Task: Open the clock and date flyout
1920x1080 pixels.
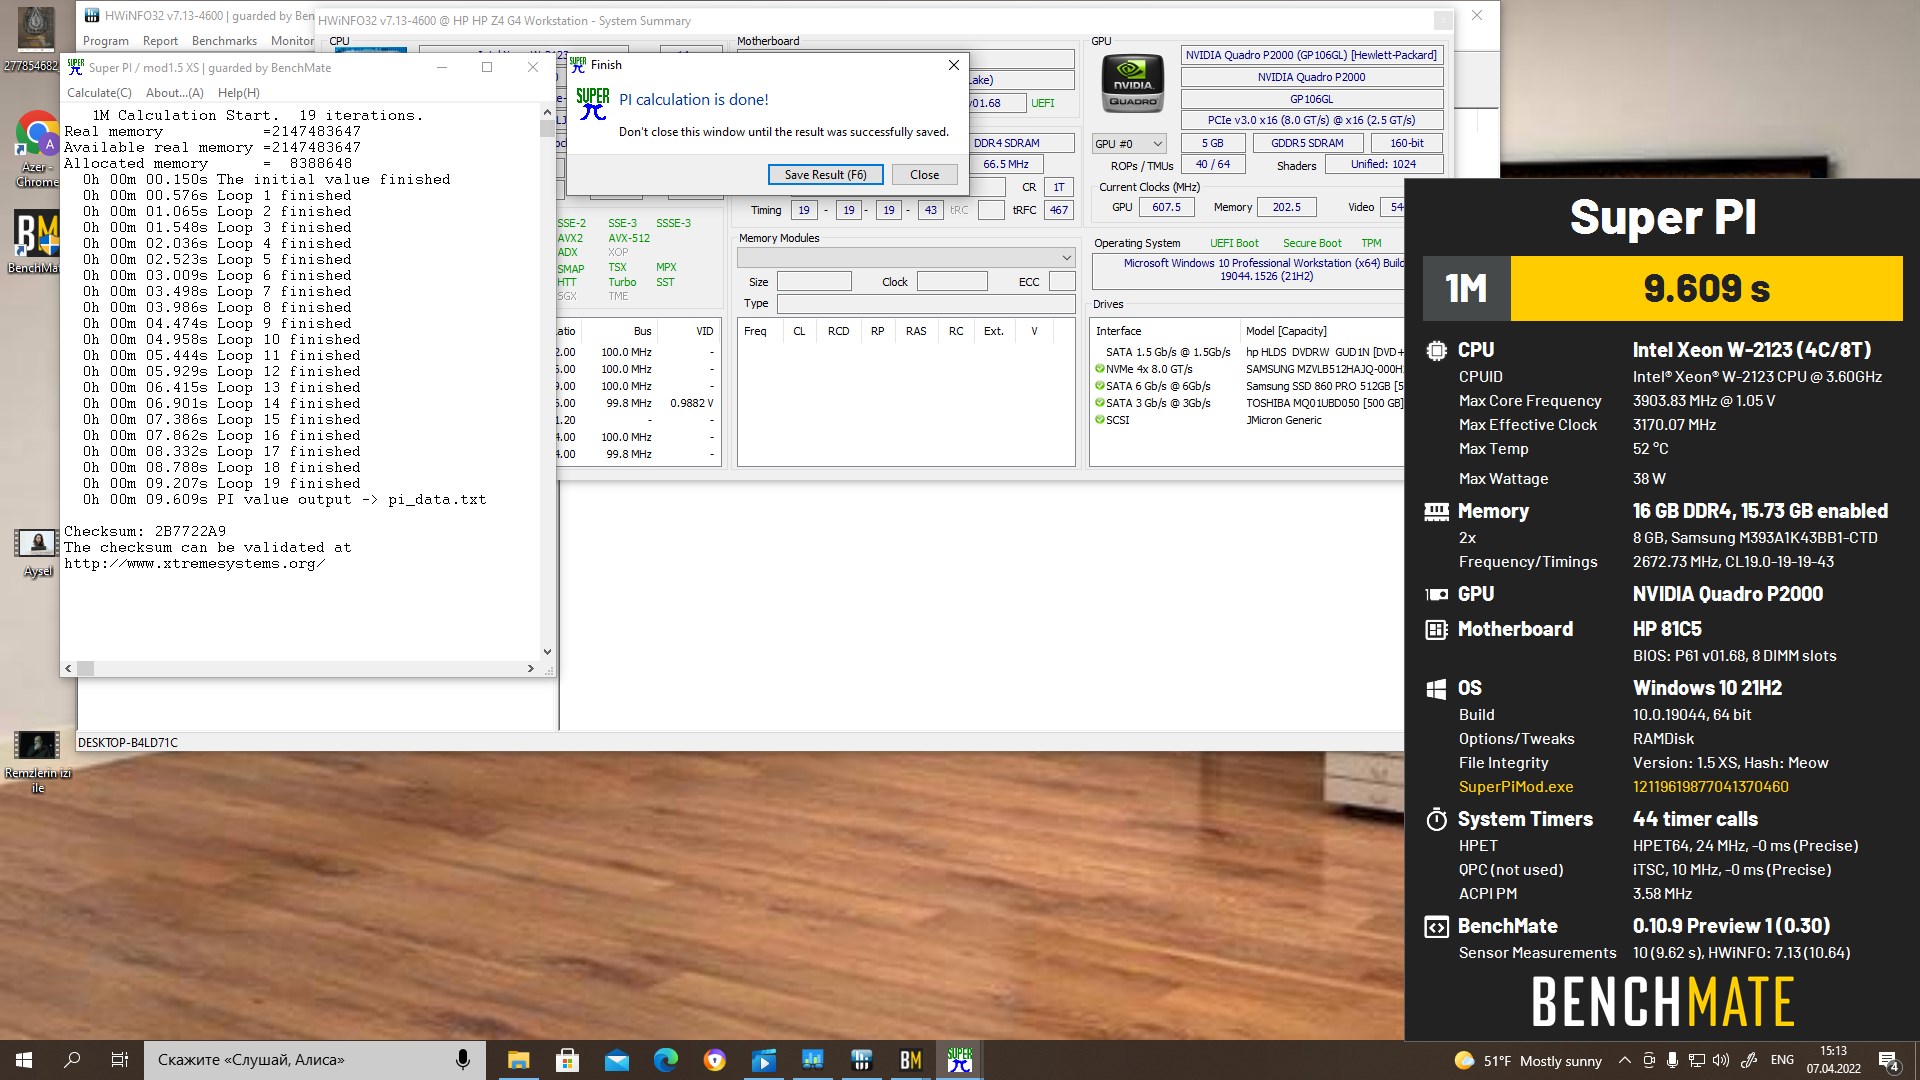Action: (x=1833, y=1060)
